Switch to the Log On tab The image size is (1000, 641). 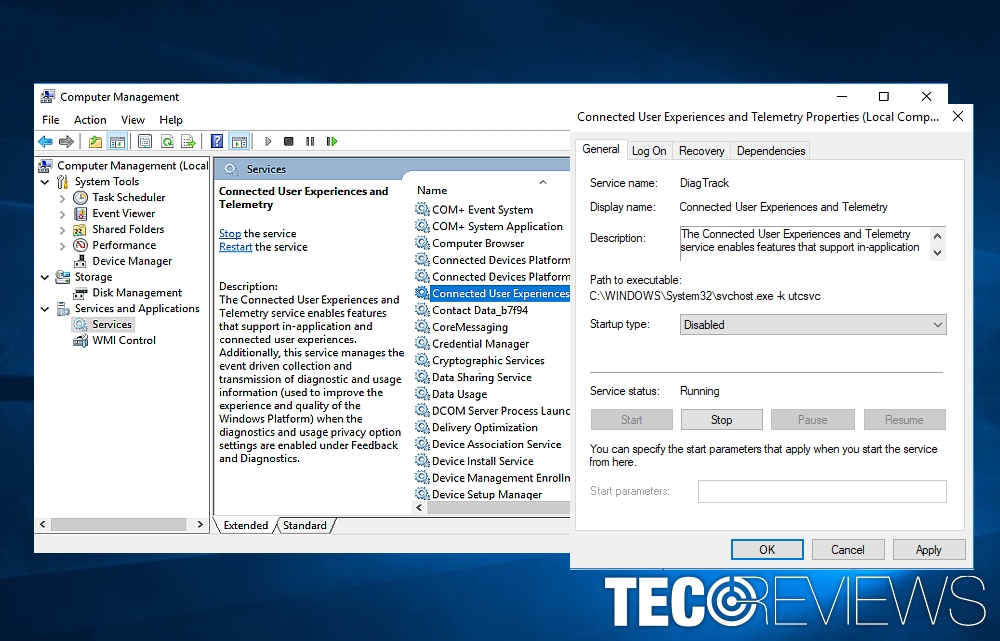point(649,151)
